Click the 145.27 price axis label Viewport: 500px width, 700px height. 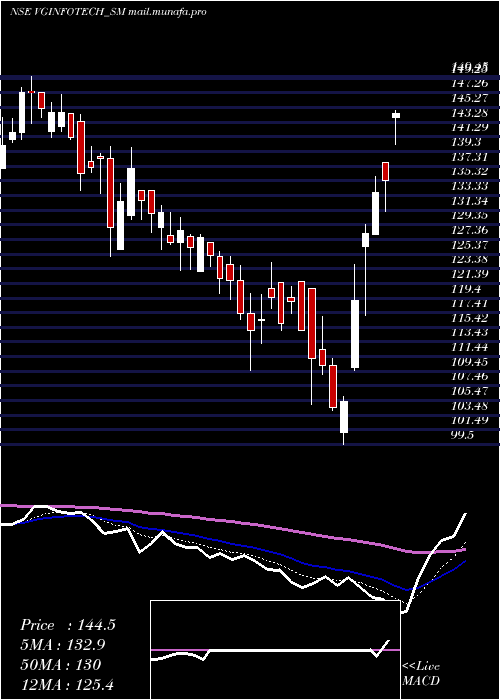pos(470,98)
